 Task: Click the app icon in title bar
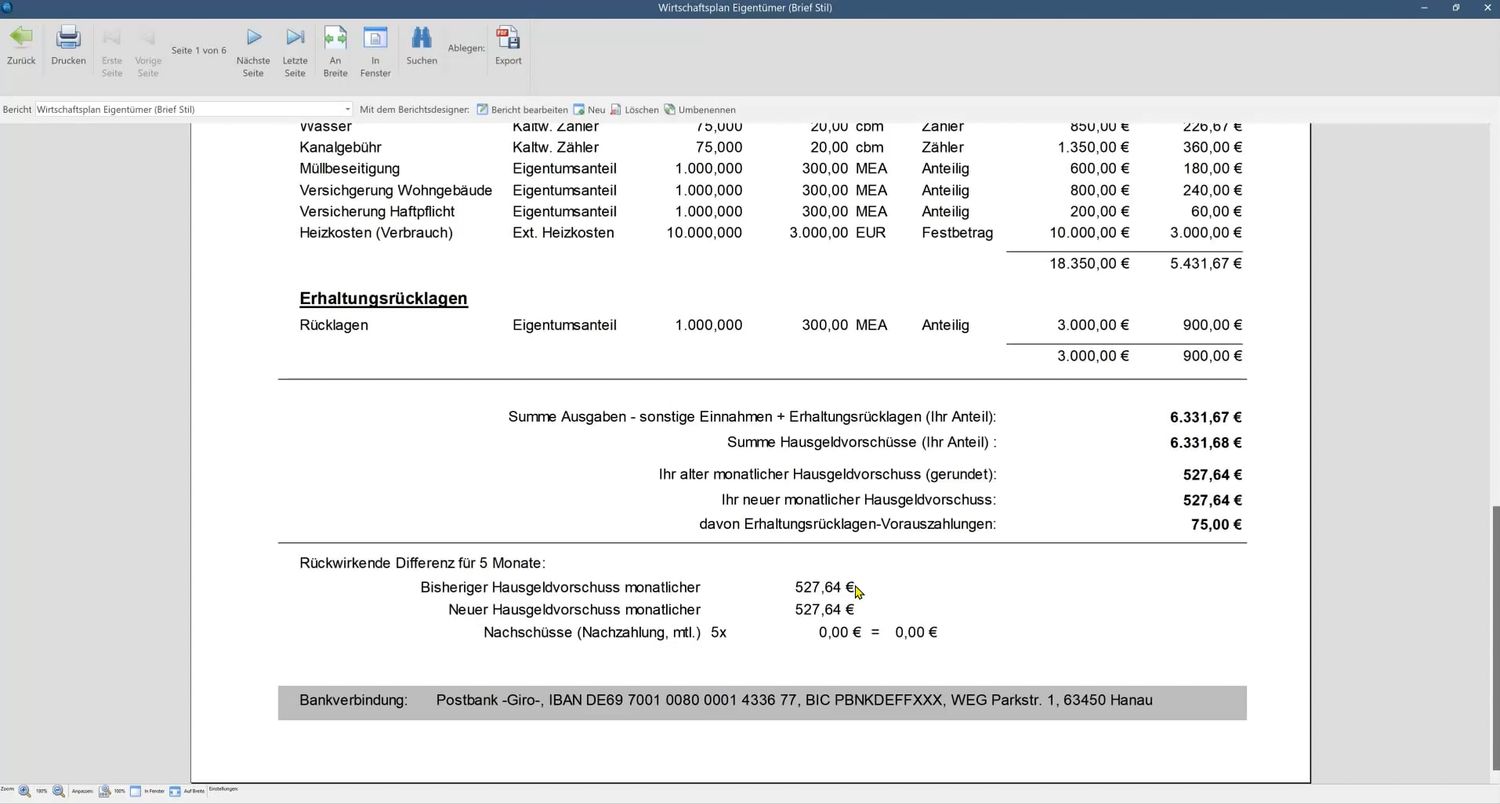(x=8, y=8)
